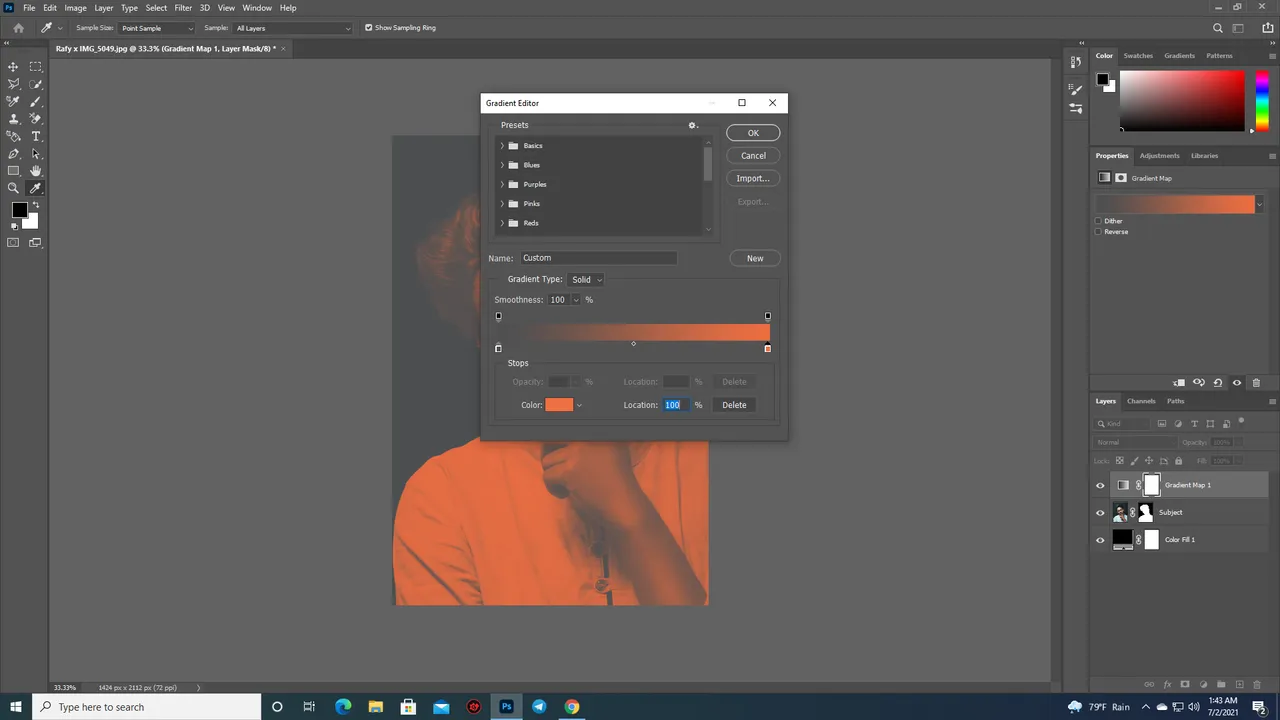Select the Paint Bucket tool
Viewport: 1280px width, 720px height.
(x=13, y=136)
